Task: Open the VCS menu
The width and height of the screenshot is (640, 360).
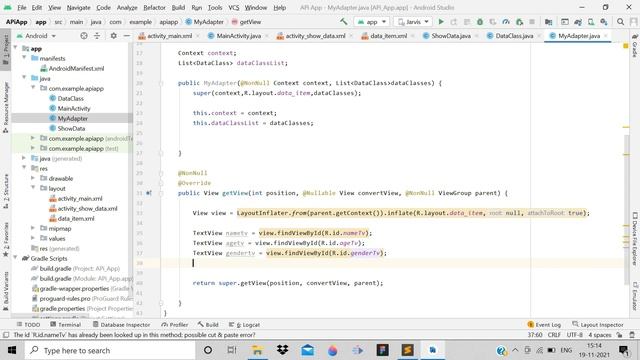Action: pyautogui.click(x=233, y=7)
